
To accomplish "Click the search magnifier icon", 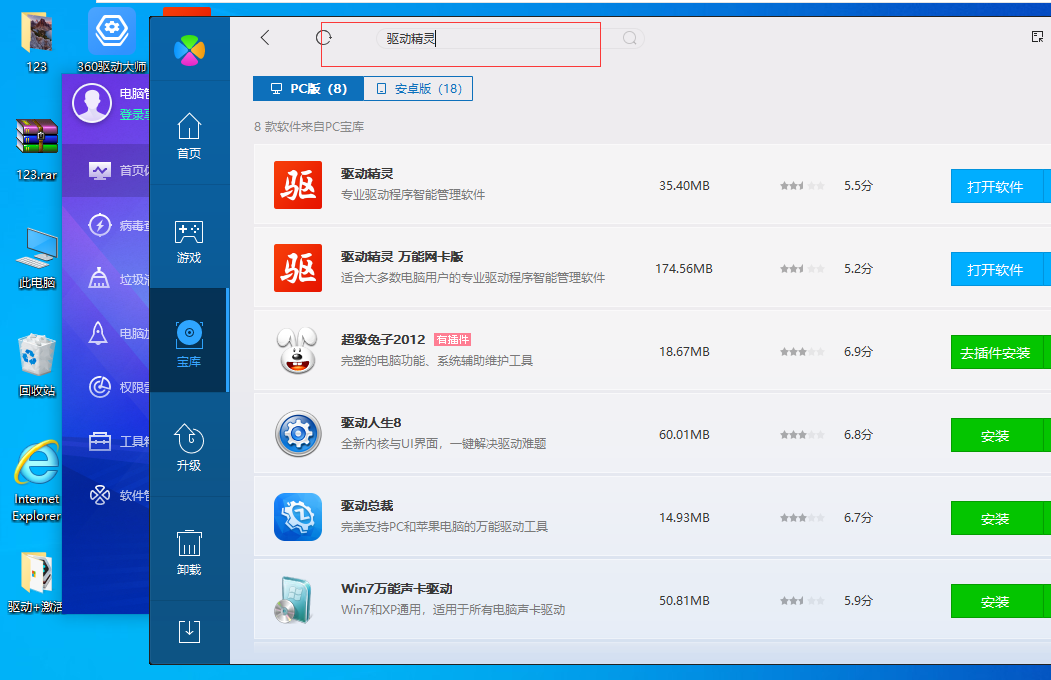I will click(630, 38).
